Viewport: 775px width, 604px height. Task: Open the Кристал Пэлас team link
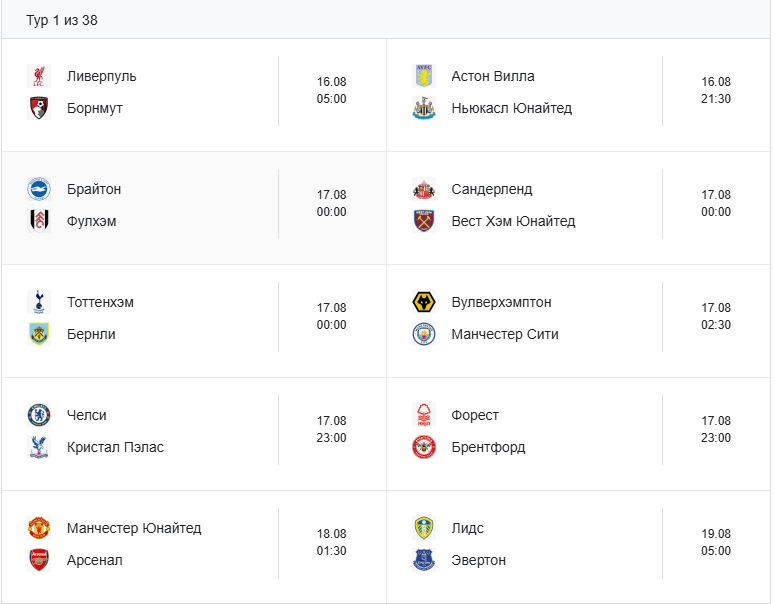pyautogui.click(x=115, y=447)
